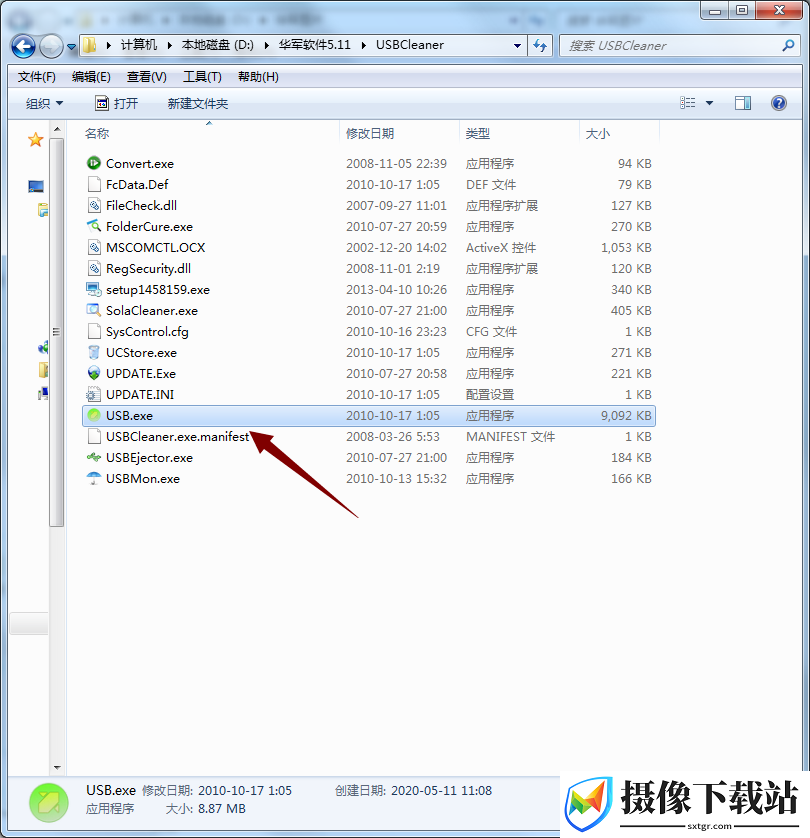Screen dimensions: 810x838
Task: Open the 工具(T) menu
Action: [x=202, y=77]
